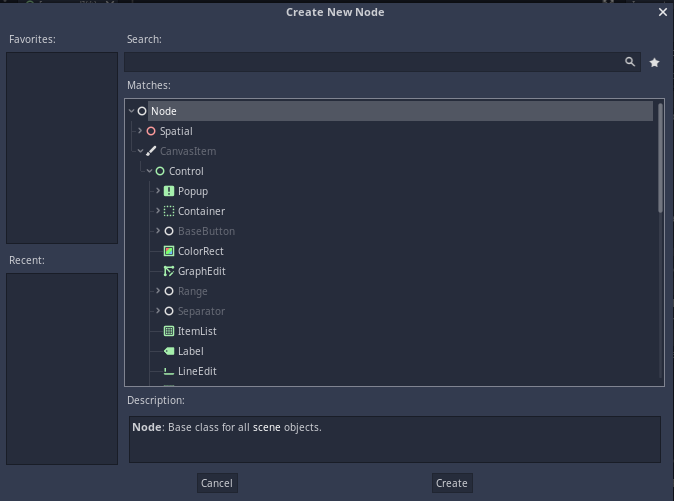Screen dimensions: 674x501
Task: Toggle favorite with the star icon
Action: click(654, 63)
